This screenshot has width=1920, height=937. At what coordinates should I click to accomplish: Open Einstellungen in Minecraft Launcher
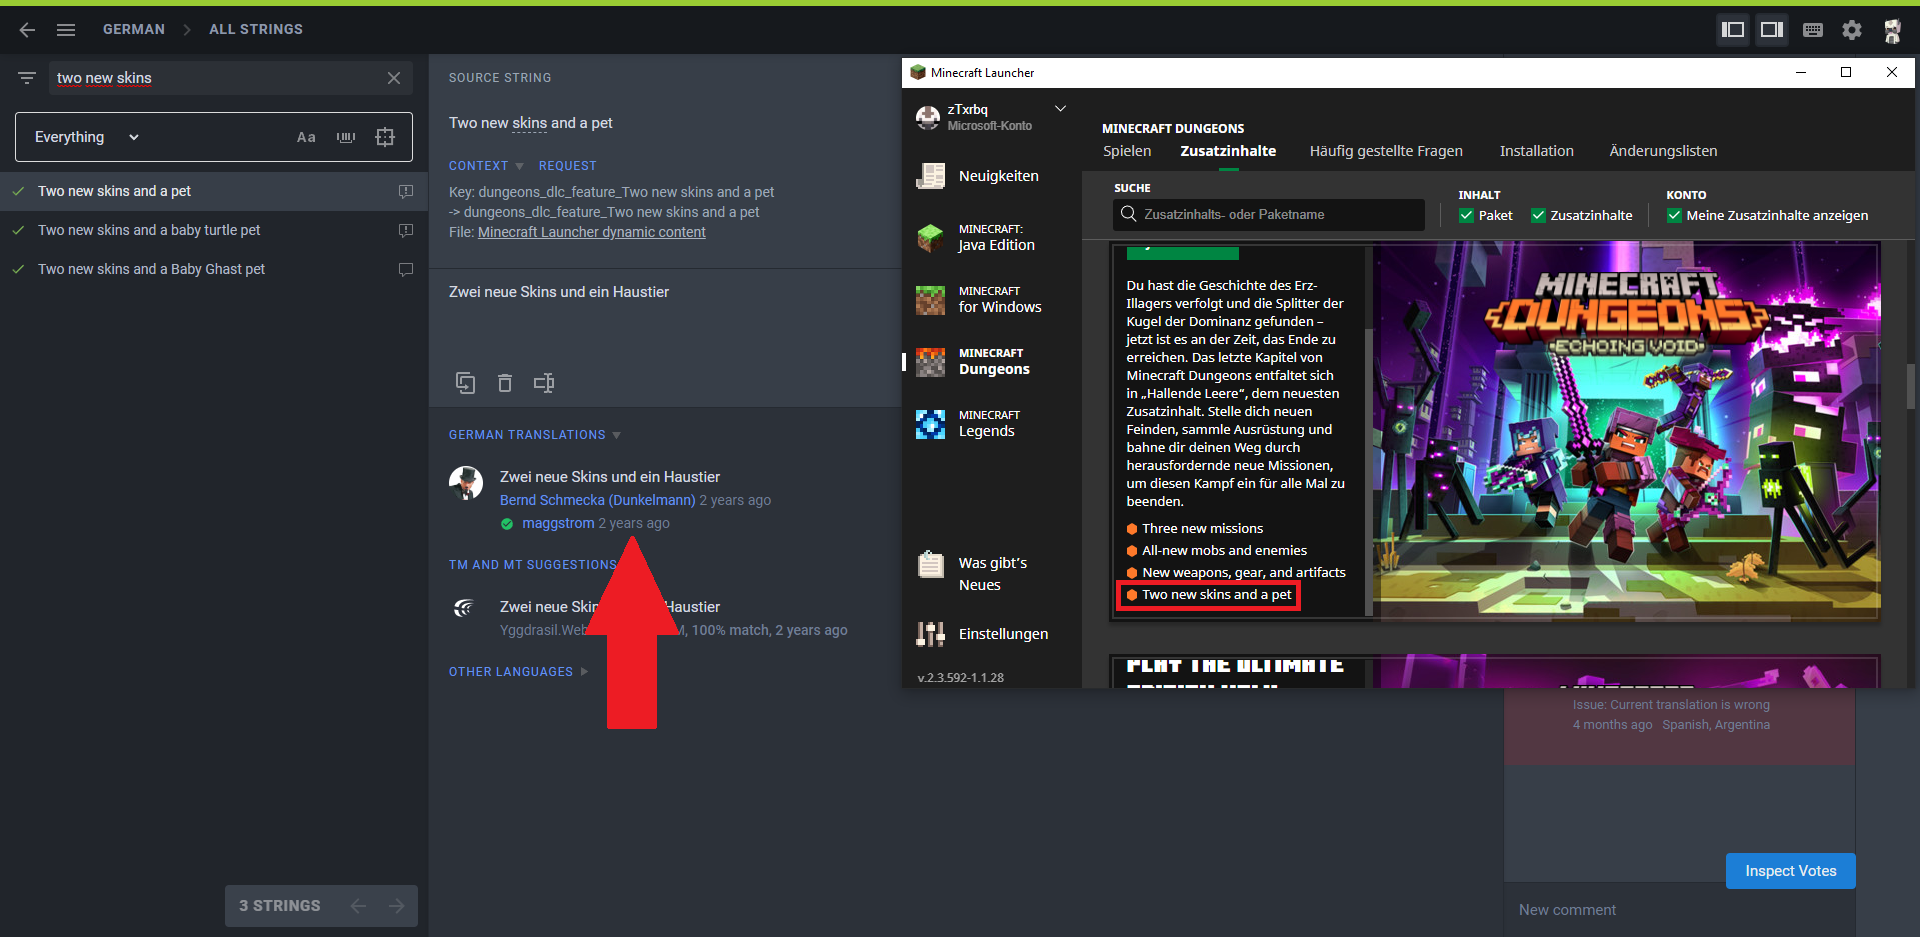[992, 634]
